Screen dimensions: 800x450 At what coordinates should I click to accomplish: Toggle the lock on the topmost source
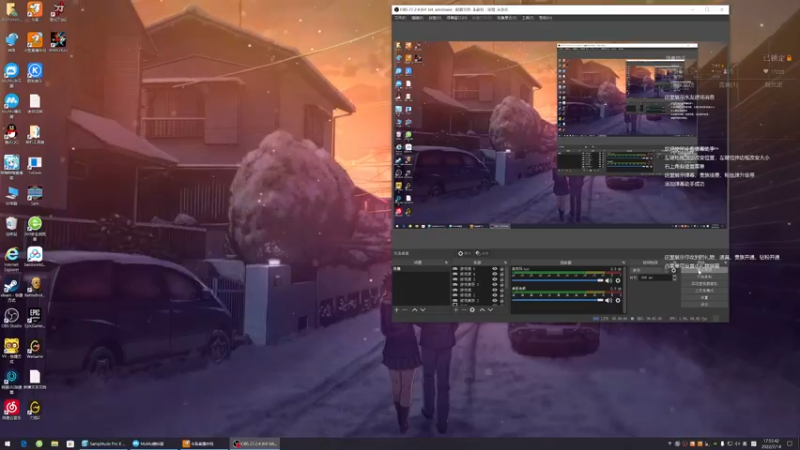pos(502,268)
